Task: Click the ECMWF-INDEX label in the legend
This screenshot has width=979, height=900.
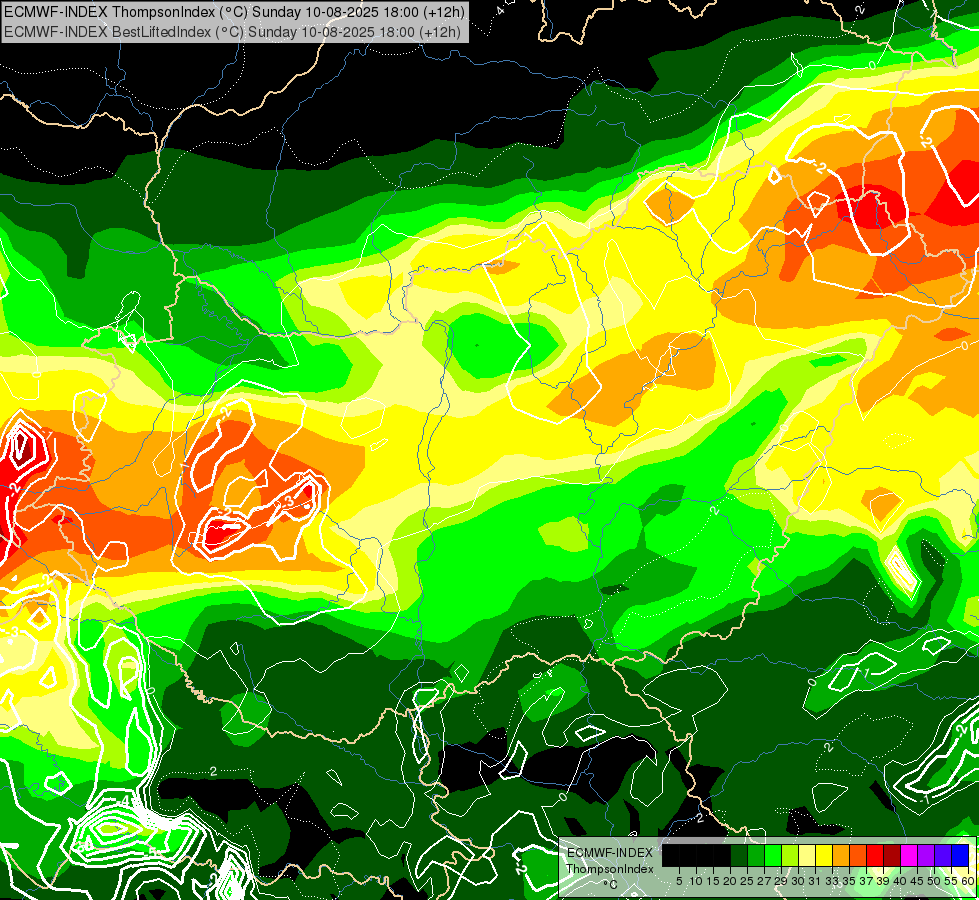Action: click(x=610, y=853)
